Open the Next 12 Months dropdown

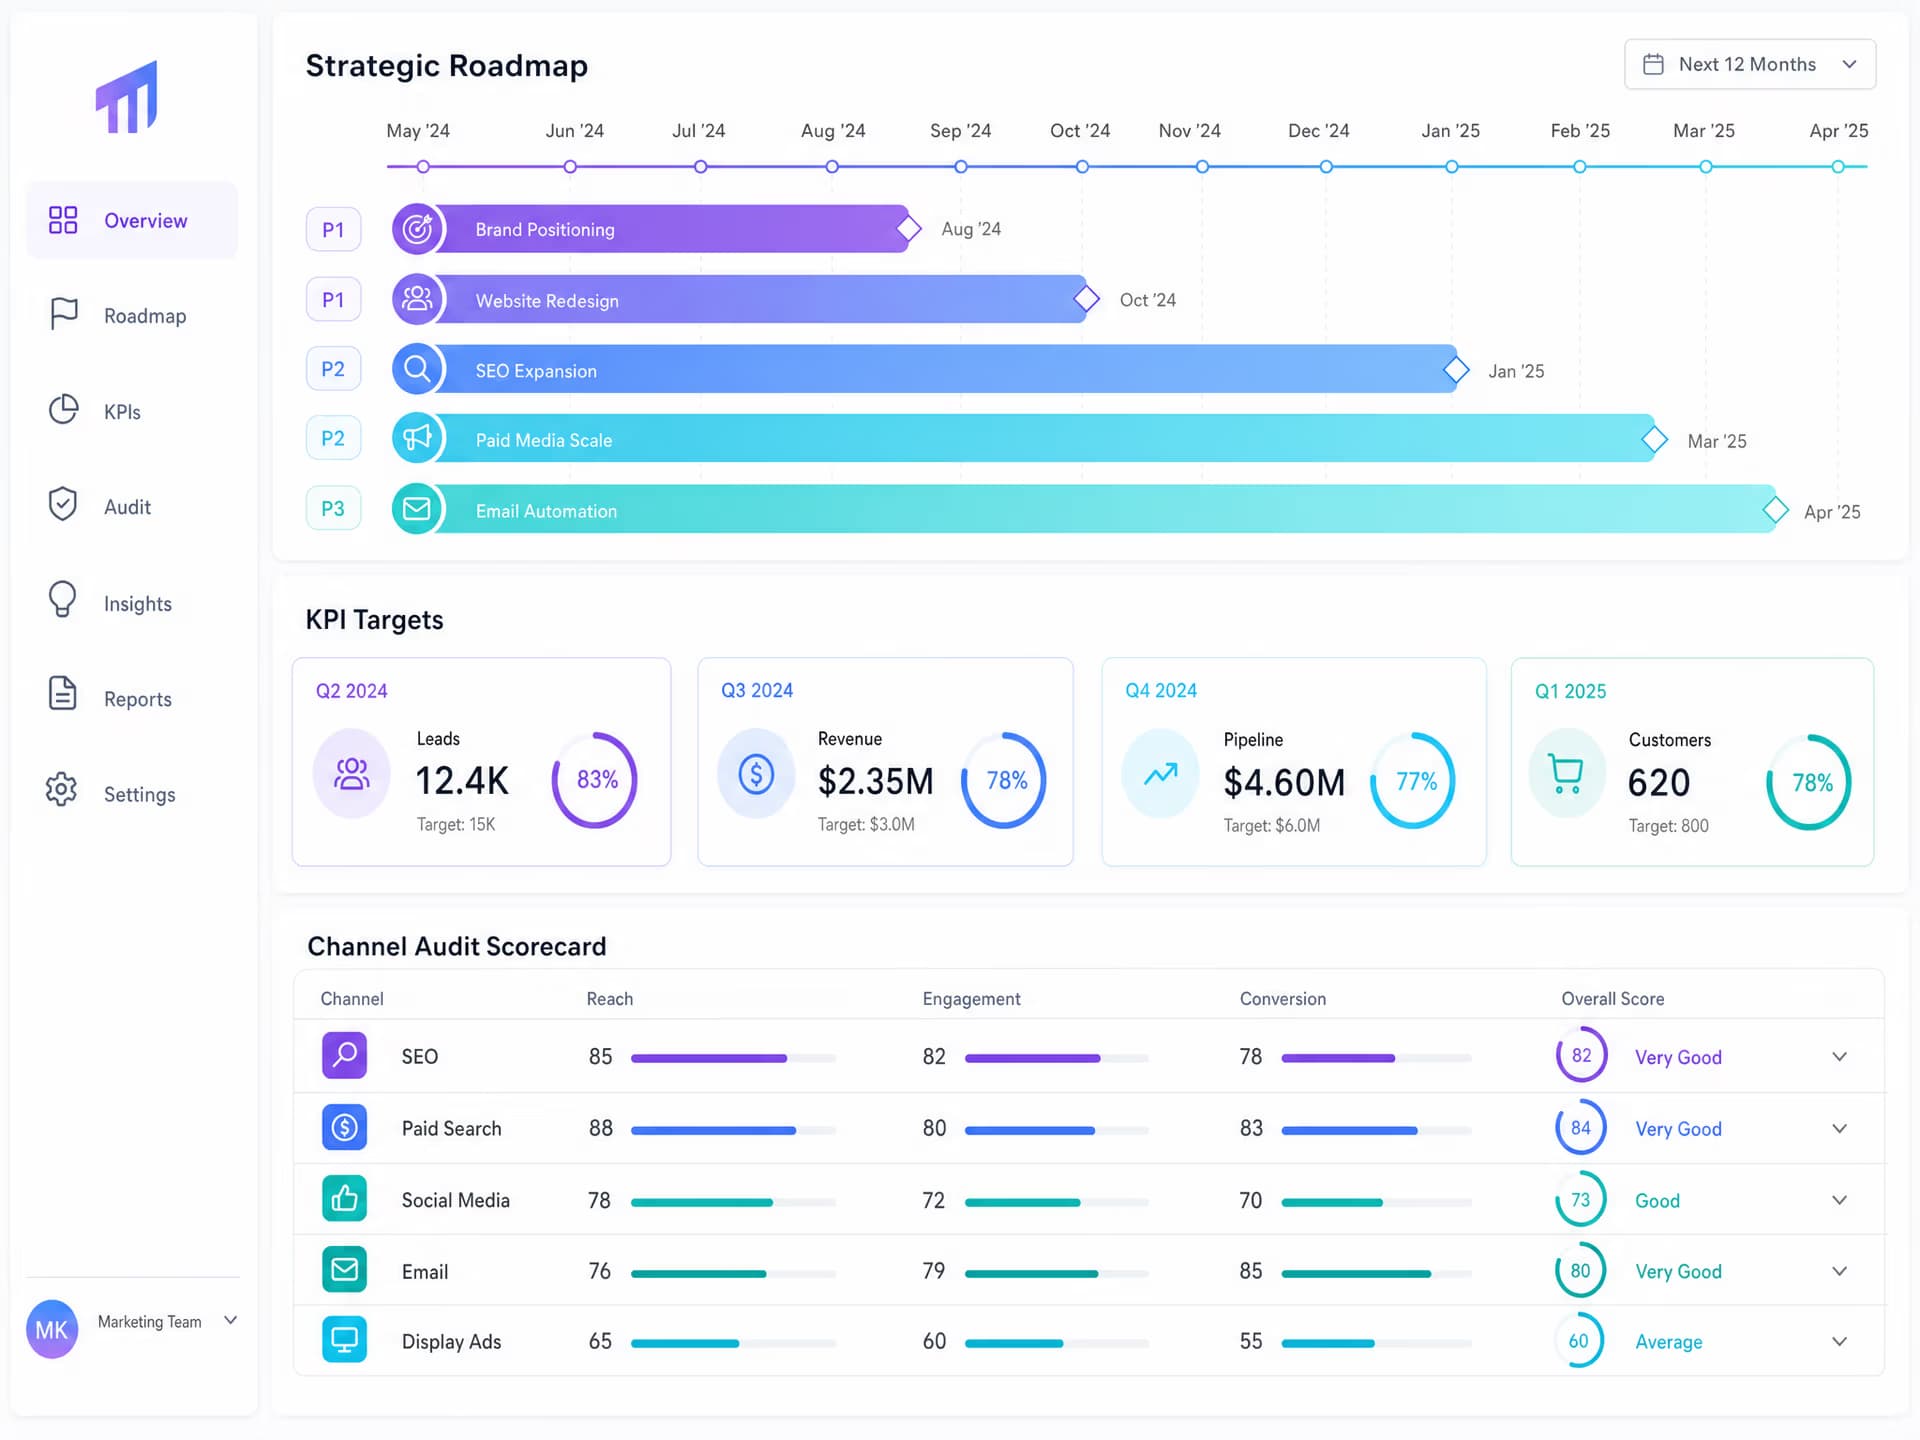1750,64
